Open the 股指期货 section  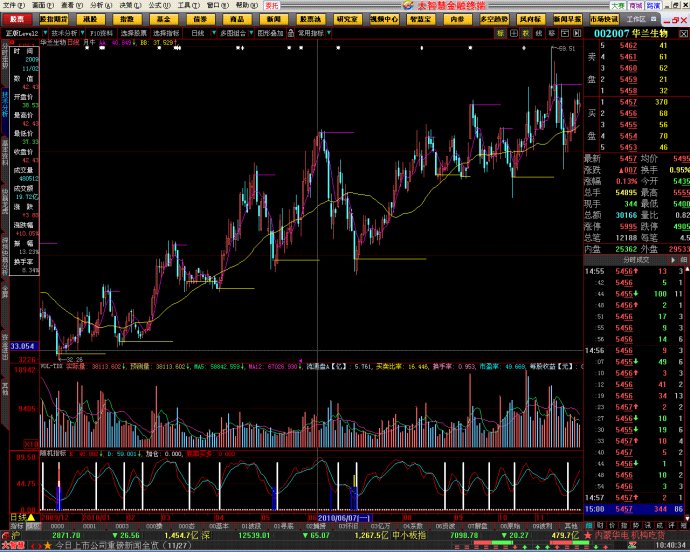point(55,19)
